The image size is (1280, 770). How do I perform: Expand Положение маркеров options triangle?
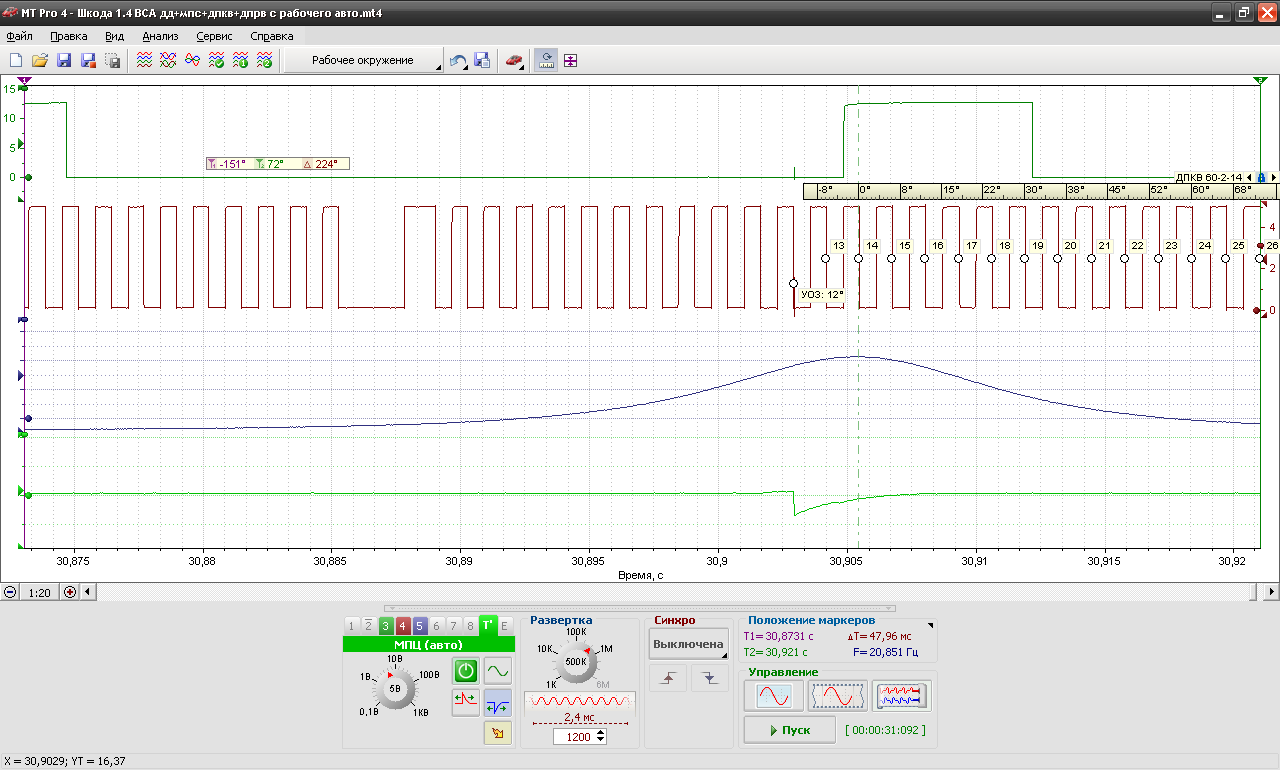tap(931, 625)
